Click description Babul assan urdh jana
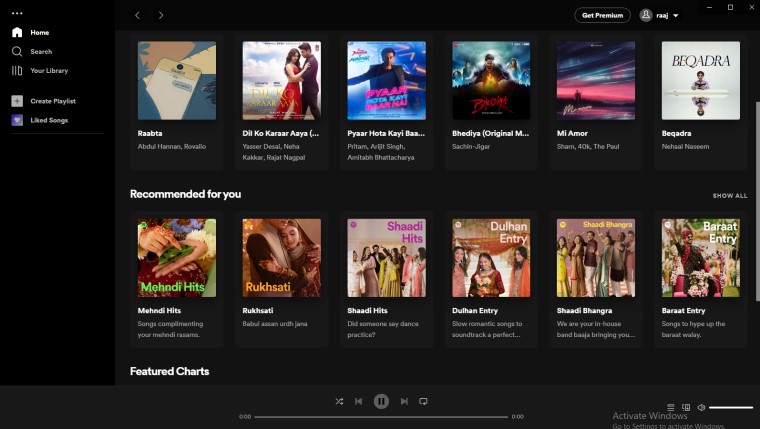 (x=275, y=324)
